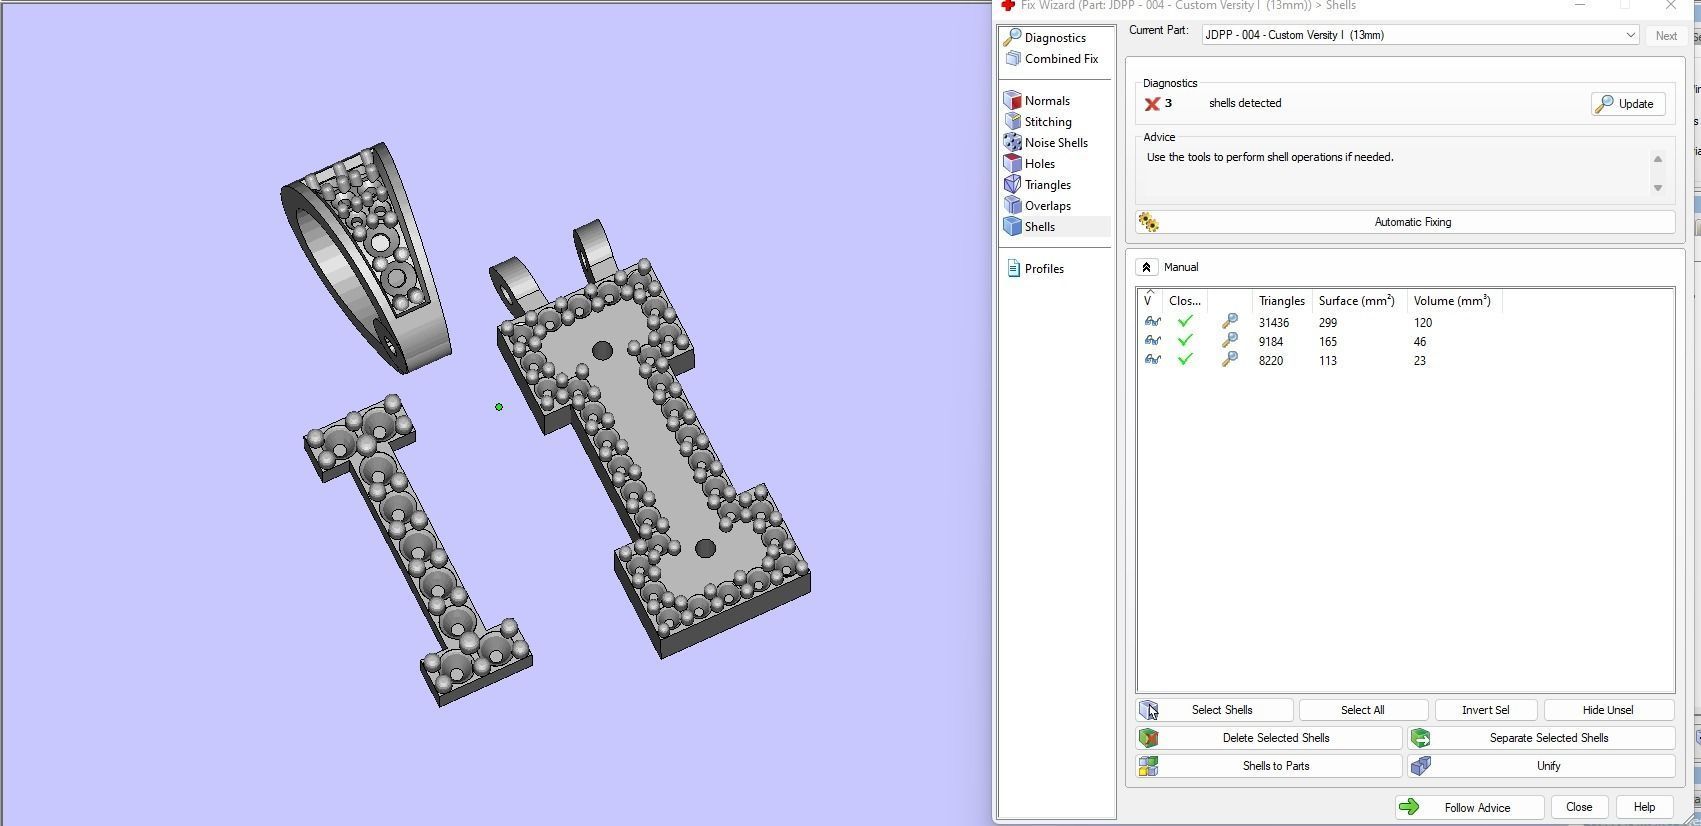1701x826 pixels.
Task: Click the Next part button
Action: tap(1666, 36)
